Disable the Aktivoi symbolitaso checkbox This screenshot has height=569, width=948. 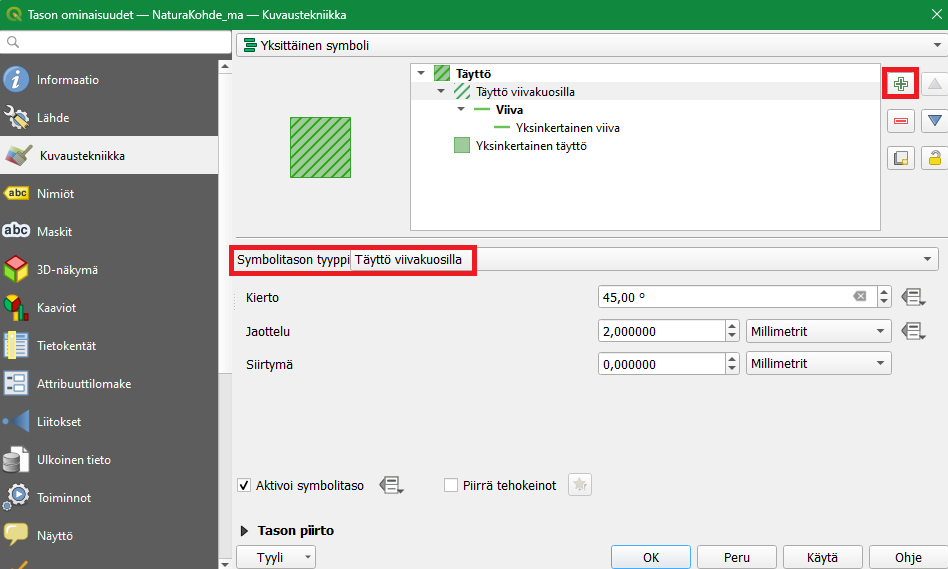tap(244, 485)
